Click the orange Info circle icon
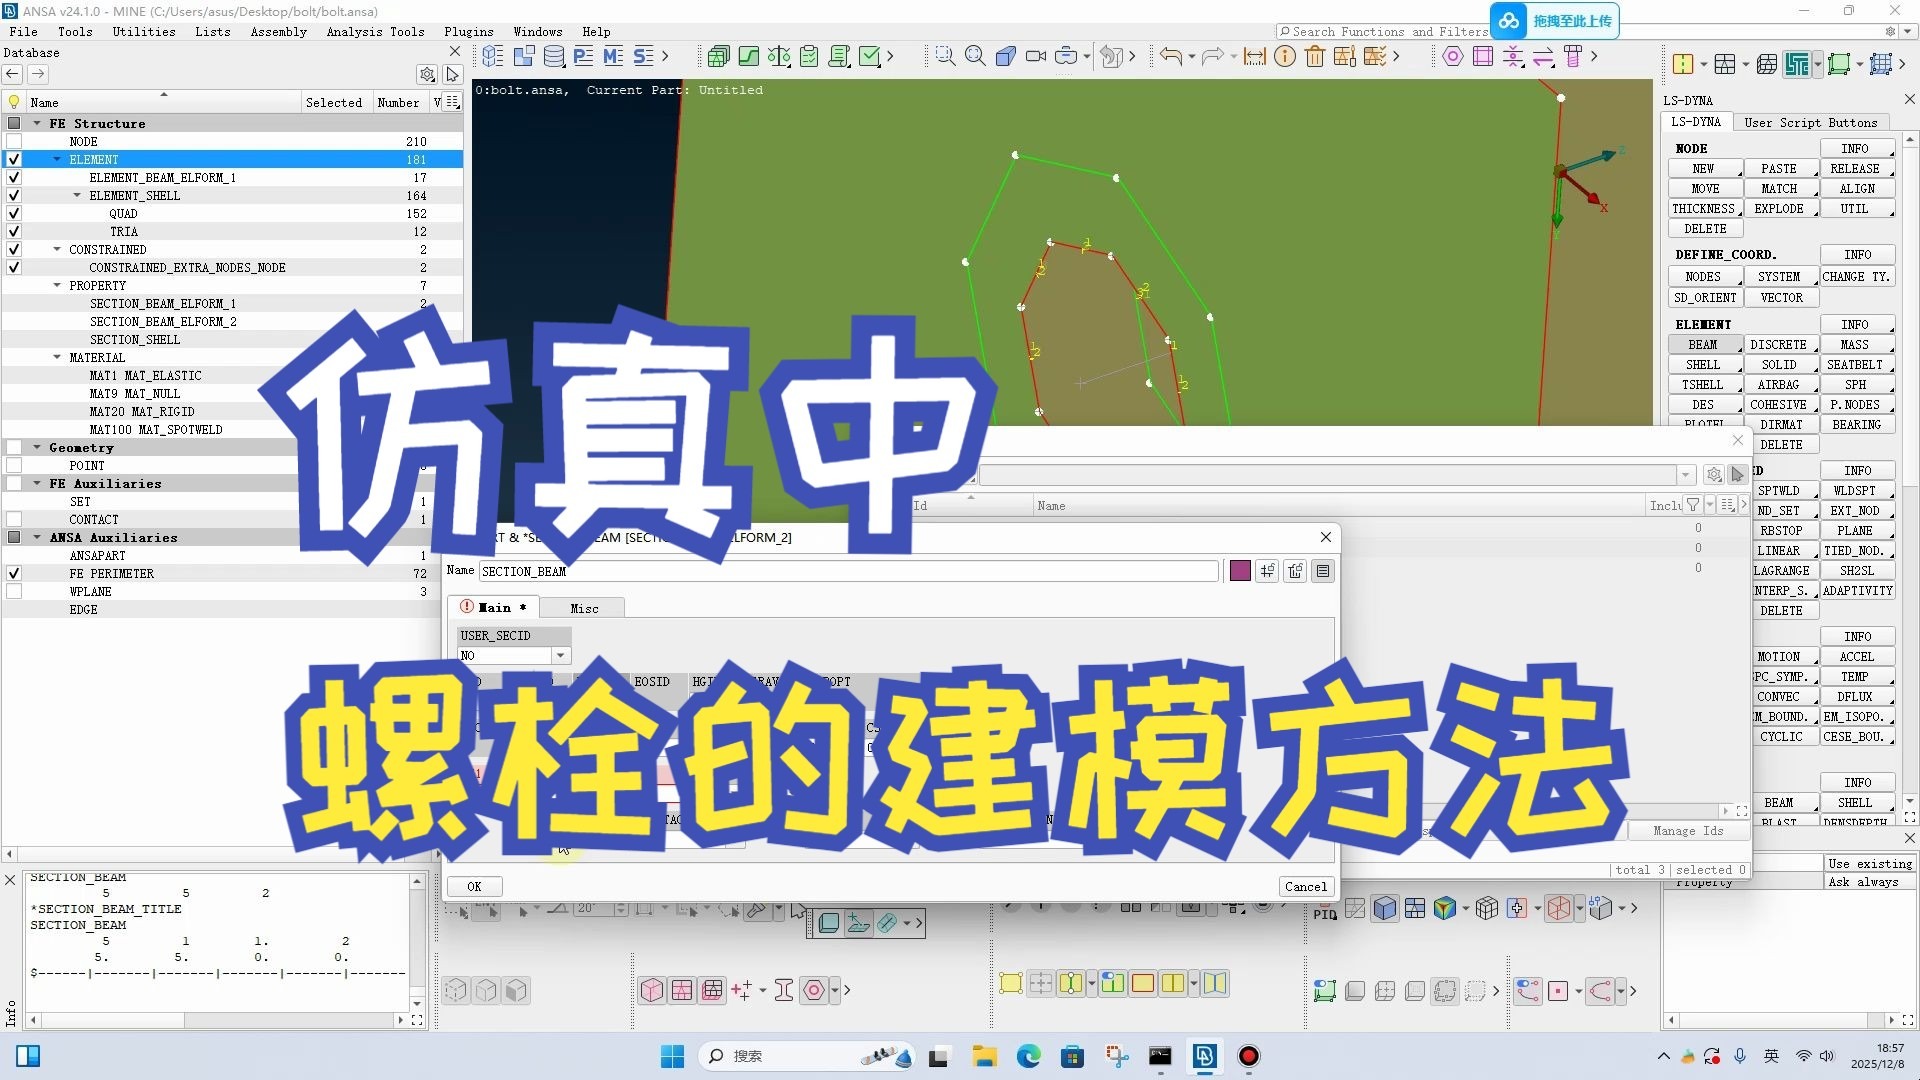This screenshot has width=1920, height=1080. pyautogui.click(x=1285, y=57)
